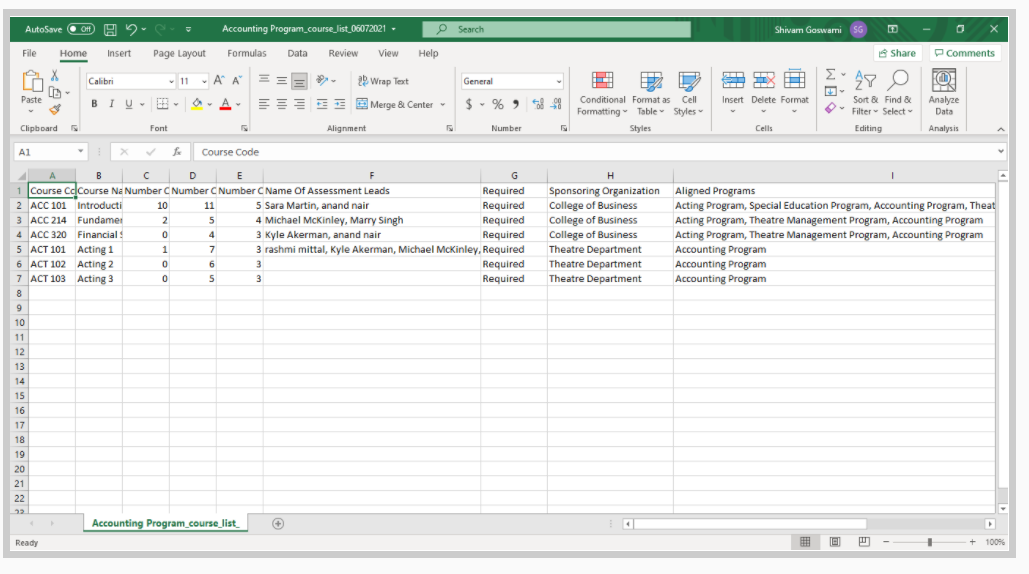Image resolution: width=1029 pixels, height=574 pixels.
Task: Expand the formula bar
Action: point(1001,152)
